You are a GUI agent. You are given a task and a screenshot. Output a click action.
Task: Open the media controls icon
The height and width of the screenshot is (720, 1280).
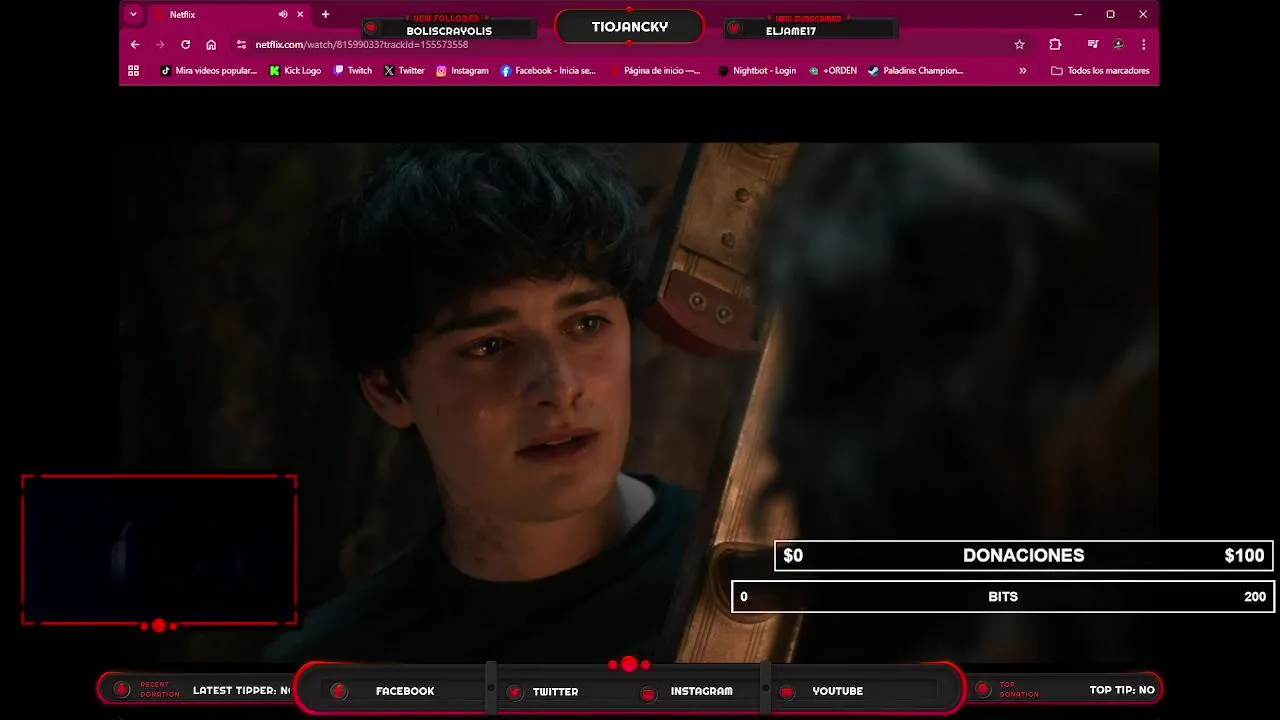pyautogui.click(x=1093, y=45)
